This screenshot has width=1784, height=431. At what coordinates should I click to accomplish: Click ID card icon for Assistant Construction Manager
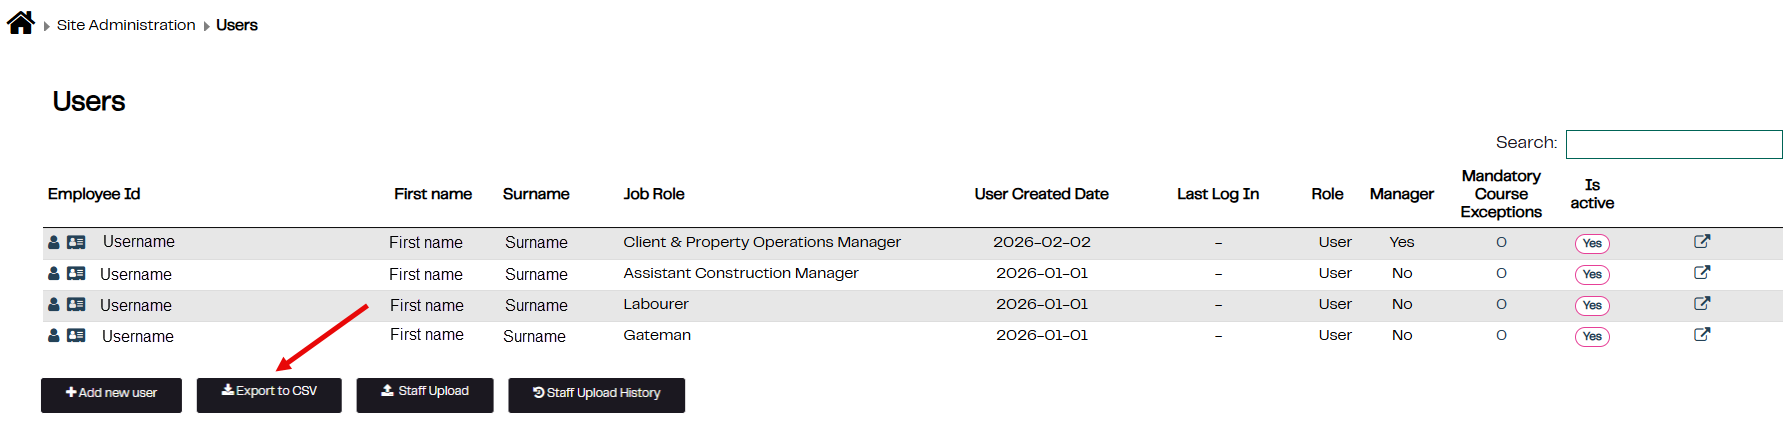coord(76,273)
